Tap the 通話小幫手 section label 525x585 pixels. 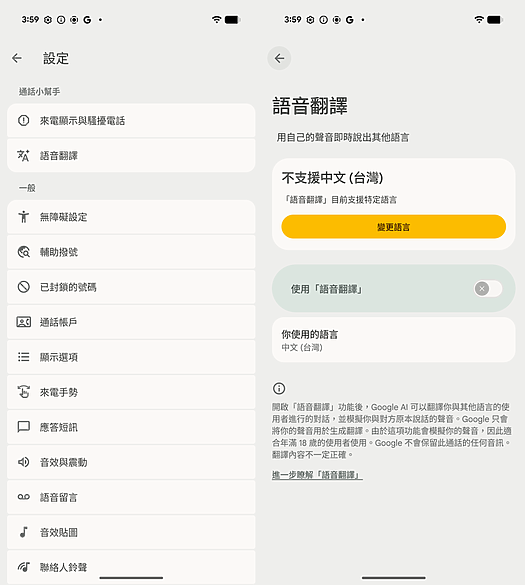tap(39, 91)
